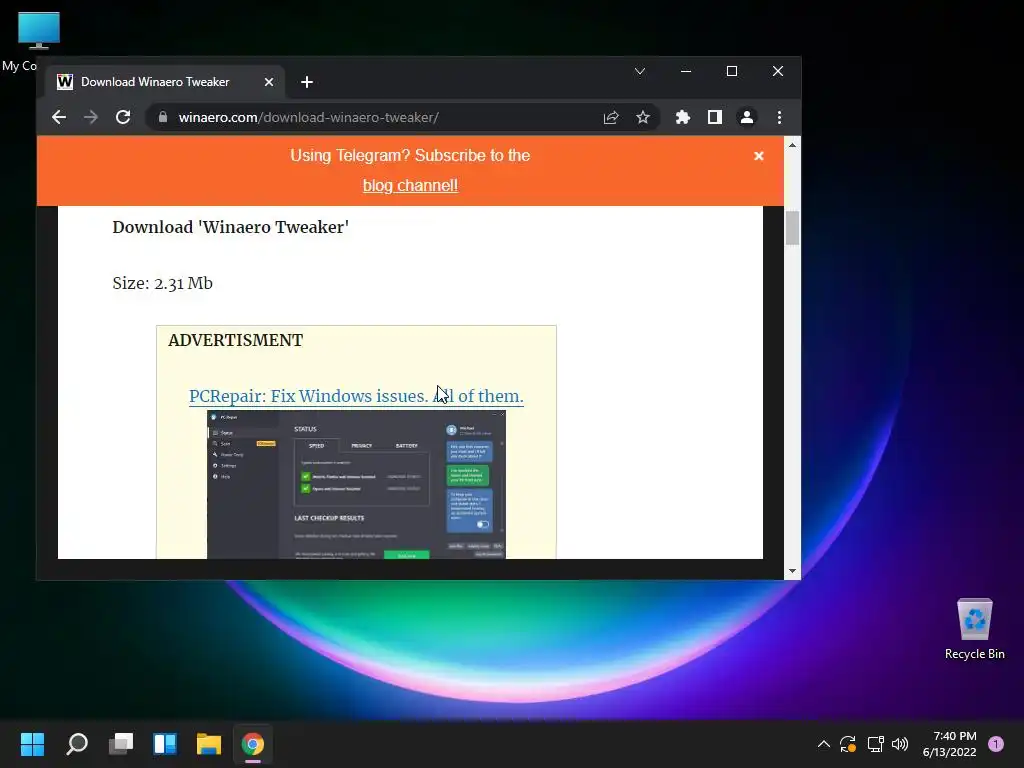Open the Widgets taskbar icon
1024x768 pixels.
pyautogui.click(x=165, y=744)
